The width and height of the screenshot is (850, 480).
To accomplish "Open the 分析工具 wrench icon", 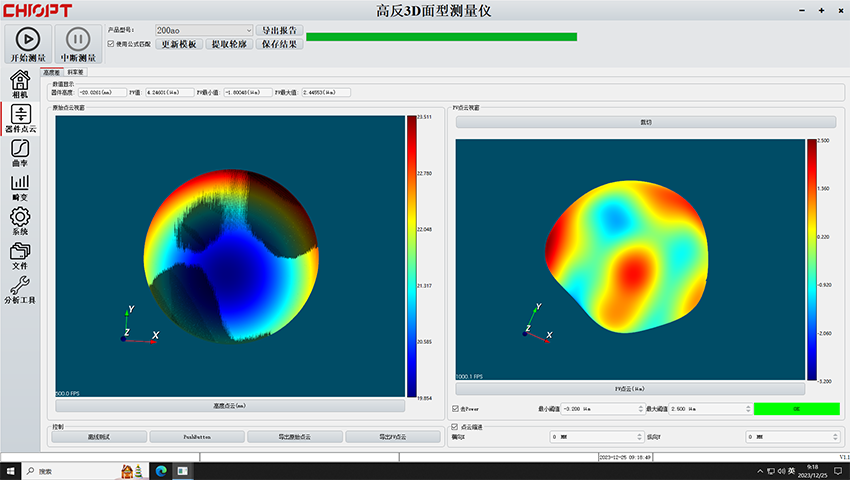I will tap(20, 287).
